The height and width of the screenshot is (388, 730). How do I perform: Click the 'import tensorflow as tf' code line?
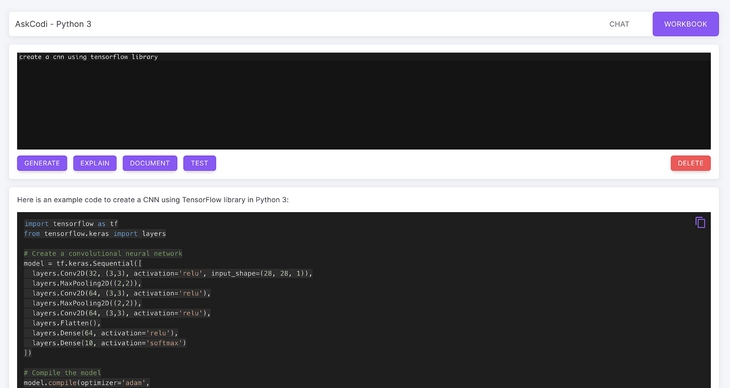tap(71, 224)
